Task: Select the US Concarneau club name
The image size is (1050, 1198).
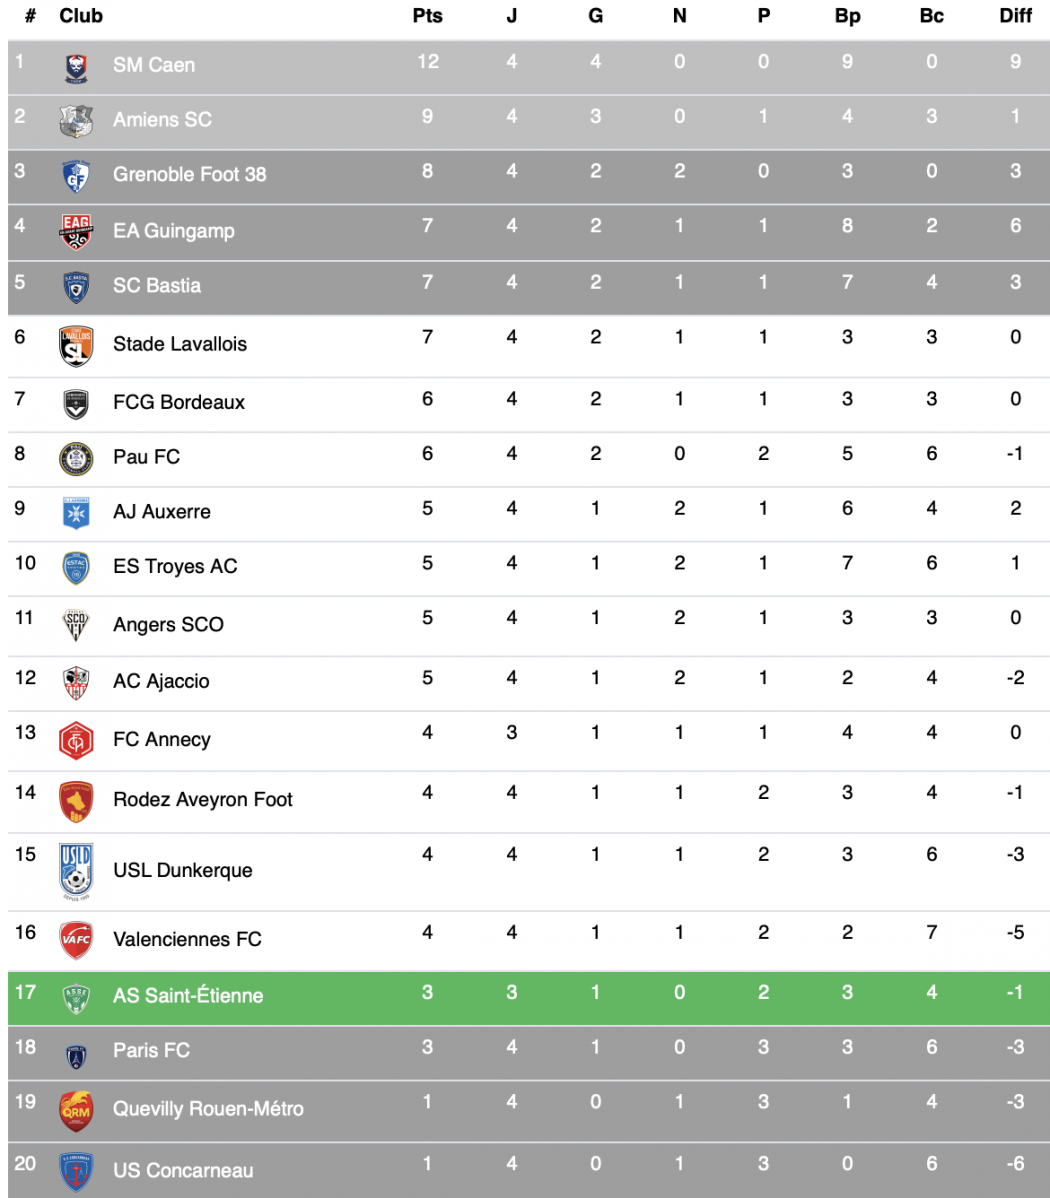Action: [x=183, y=1170]
